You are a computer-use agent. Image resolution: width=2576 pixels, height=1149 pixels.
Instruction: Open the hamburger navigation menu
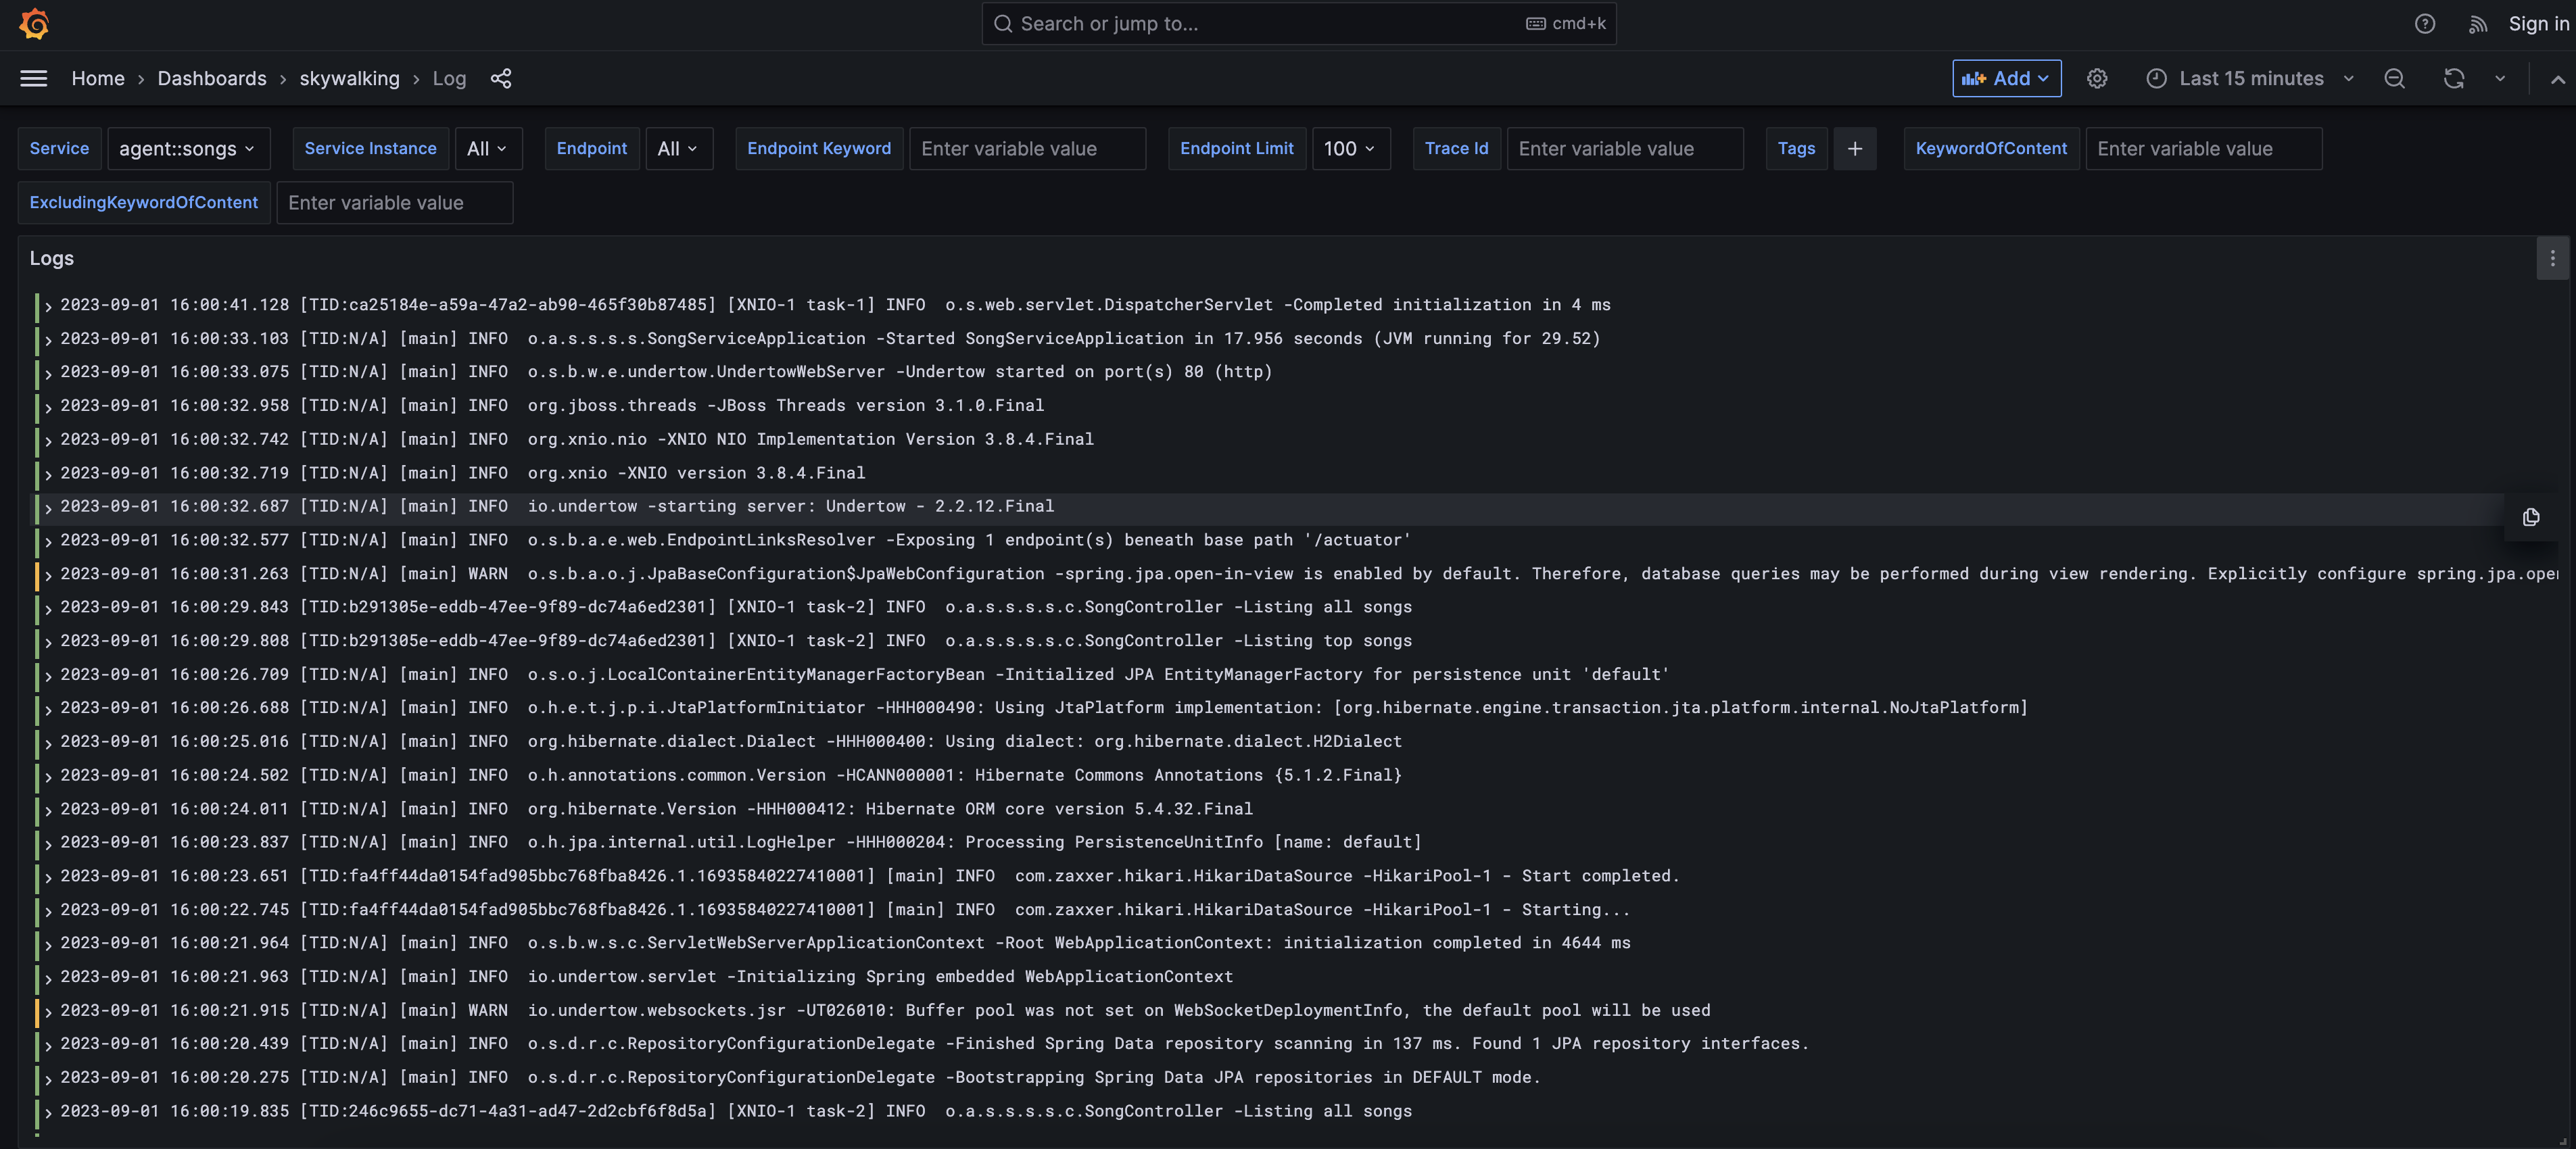[x=34, y=78]
